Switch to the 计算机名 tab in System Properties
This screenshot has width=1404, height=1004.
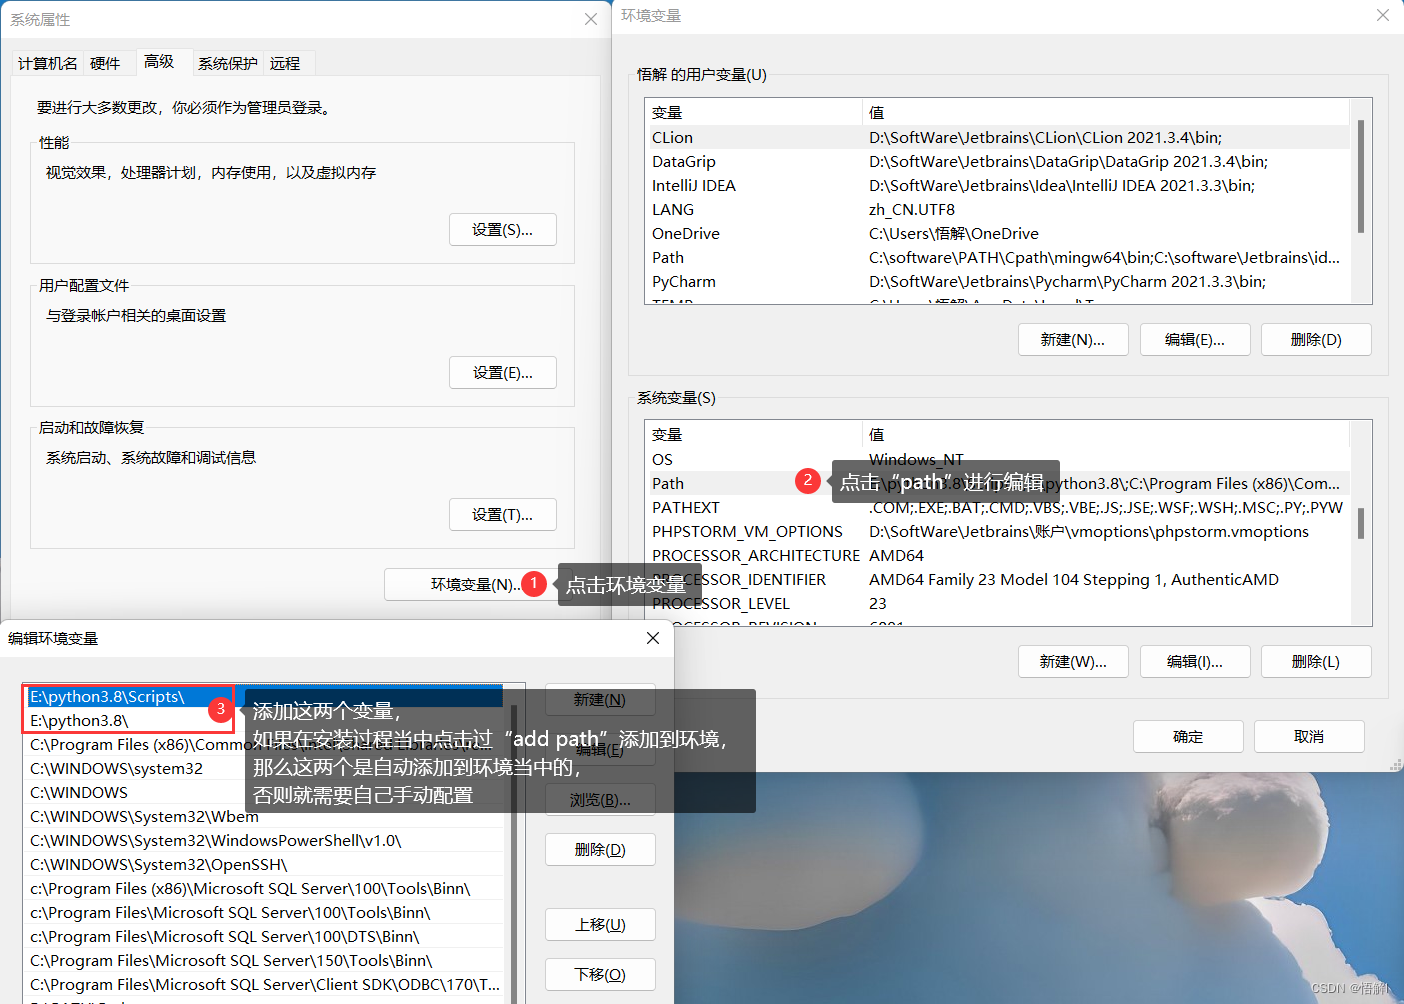(x=47, y=63)
